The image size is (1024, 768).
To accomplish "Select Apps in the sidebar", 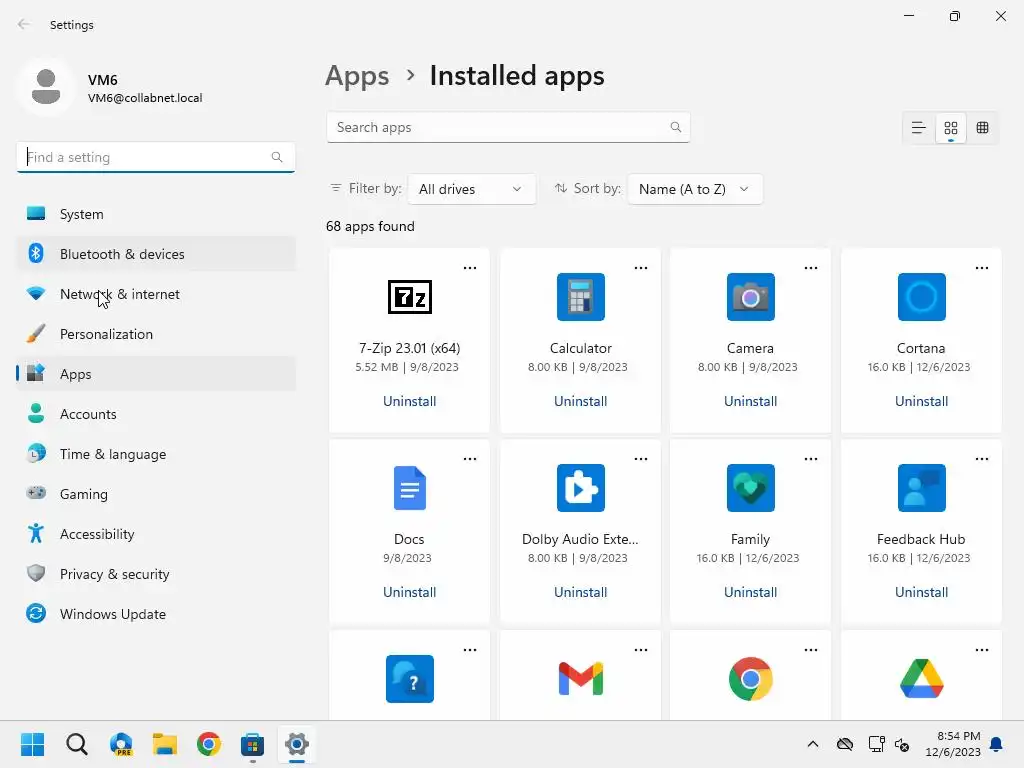I will click(155, 374).
